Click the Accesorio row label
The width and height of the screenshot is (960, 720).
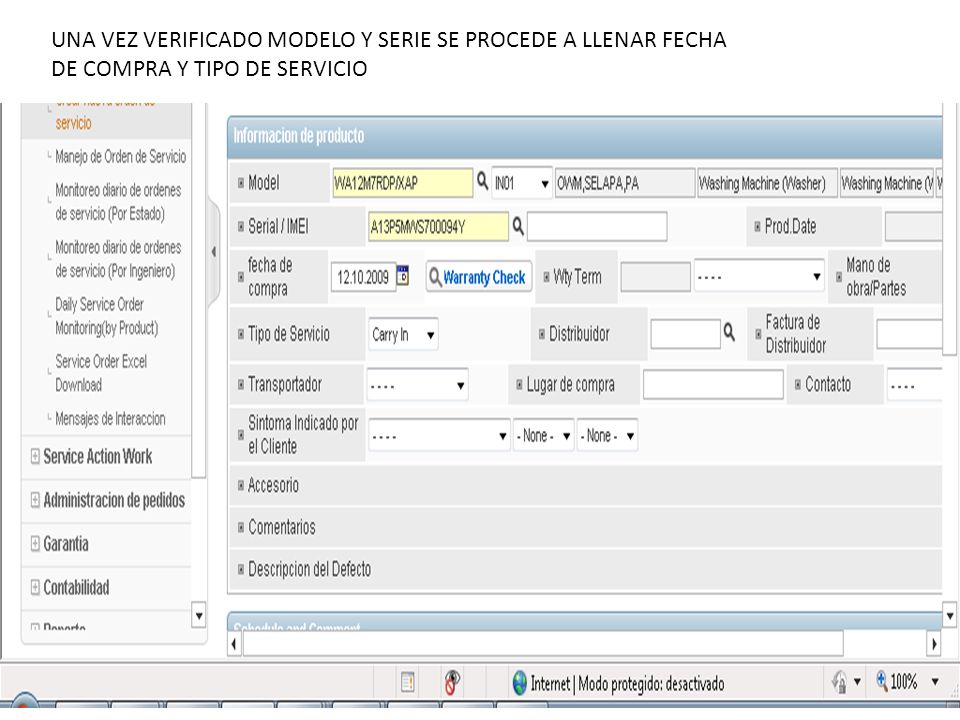pos(273,486)
